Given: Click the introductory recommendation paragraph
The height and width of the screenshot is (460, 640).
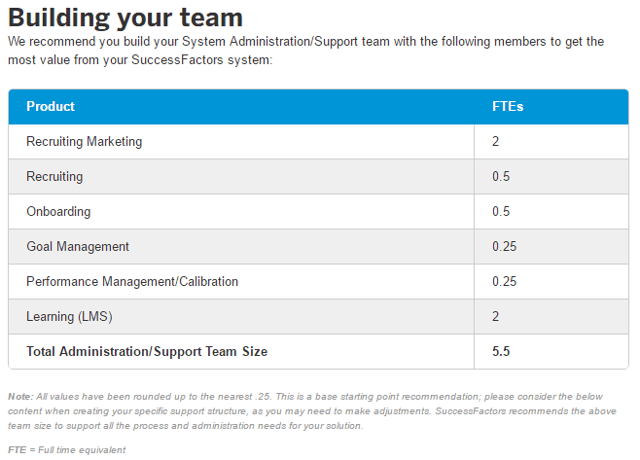Looking at the screenshot, I should (x=305, y=51).
